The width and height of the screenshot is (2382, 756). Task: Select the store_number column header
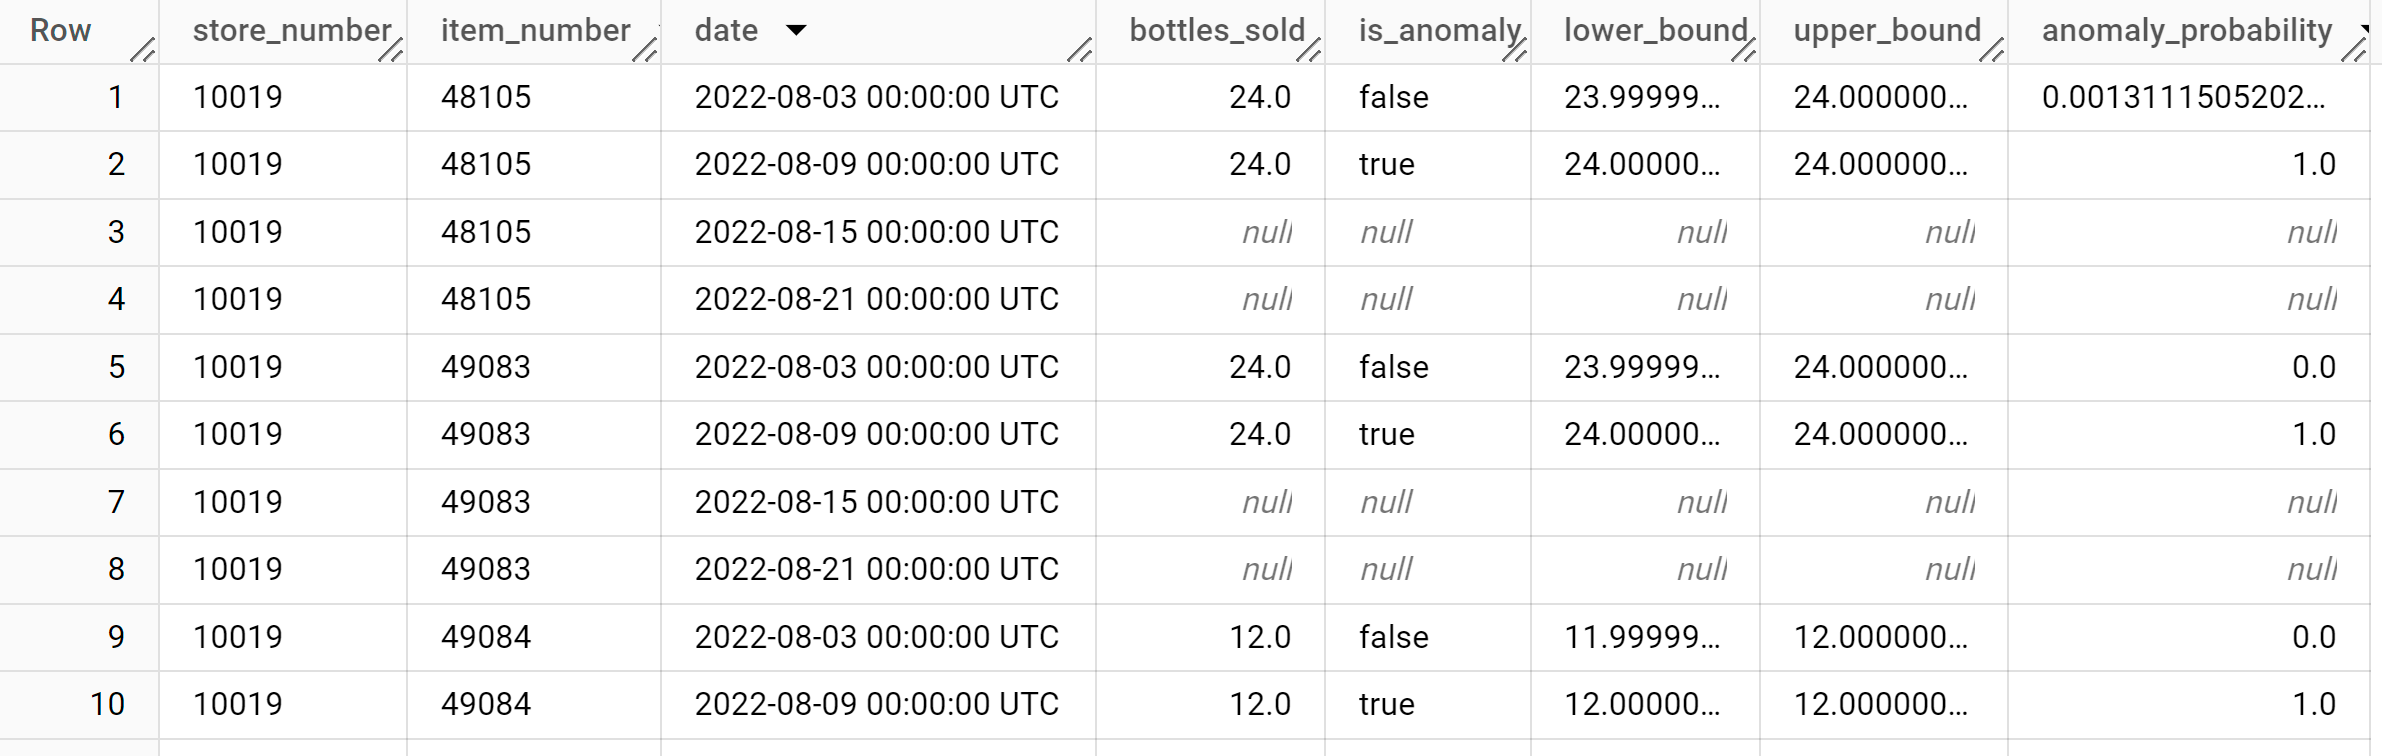coord(294,30)
